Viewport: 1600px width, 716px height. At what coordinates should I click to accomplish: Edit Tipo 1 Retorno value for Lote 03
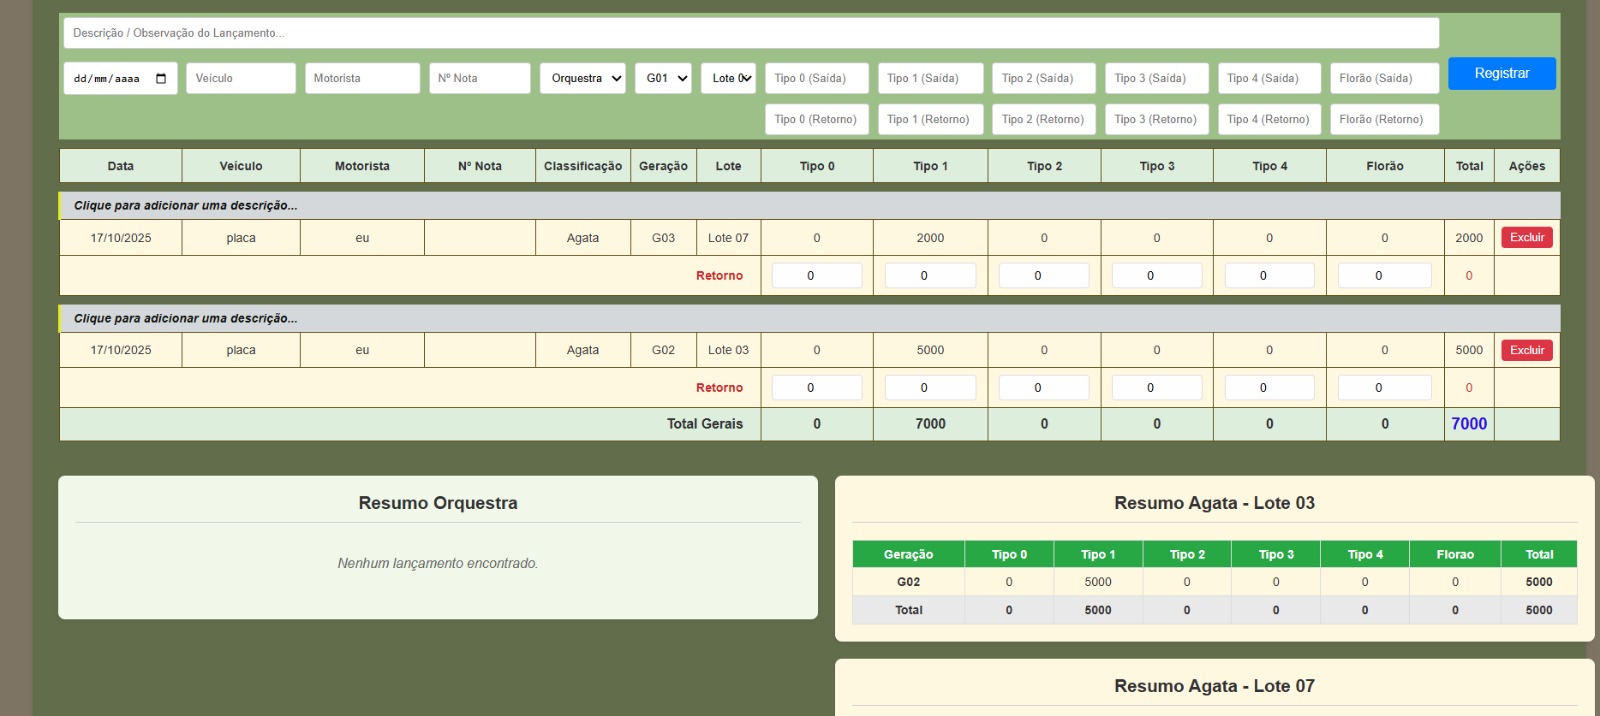930,387
